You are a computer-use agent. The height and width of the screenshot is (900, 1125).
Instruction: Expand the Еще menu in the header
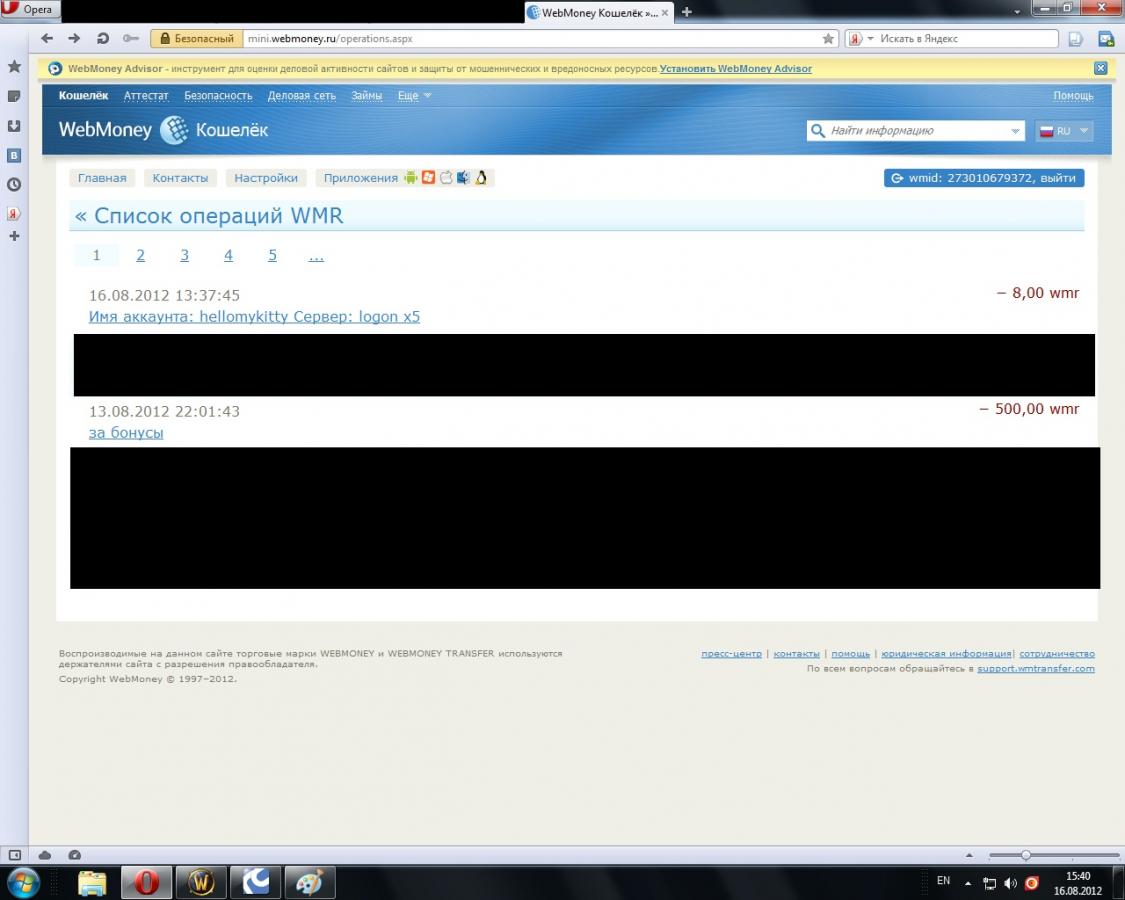pyautogui.click(x=414, y=96)
